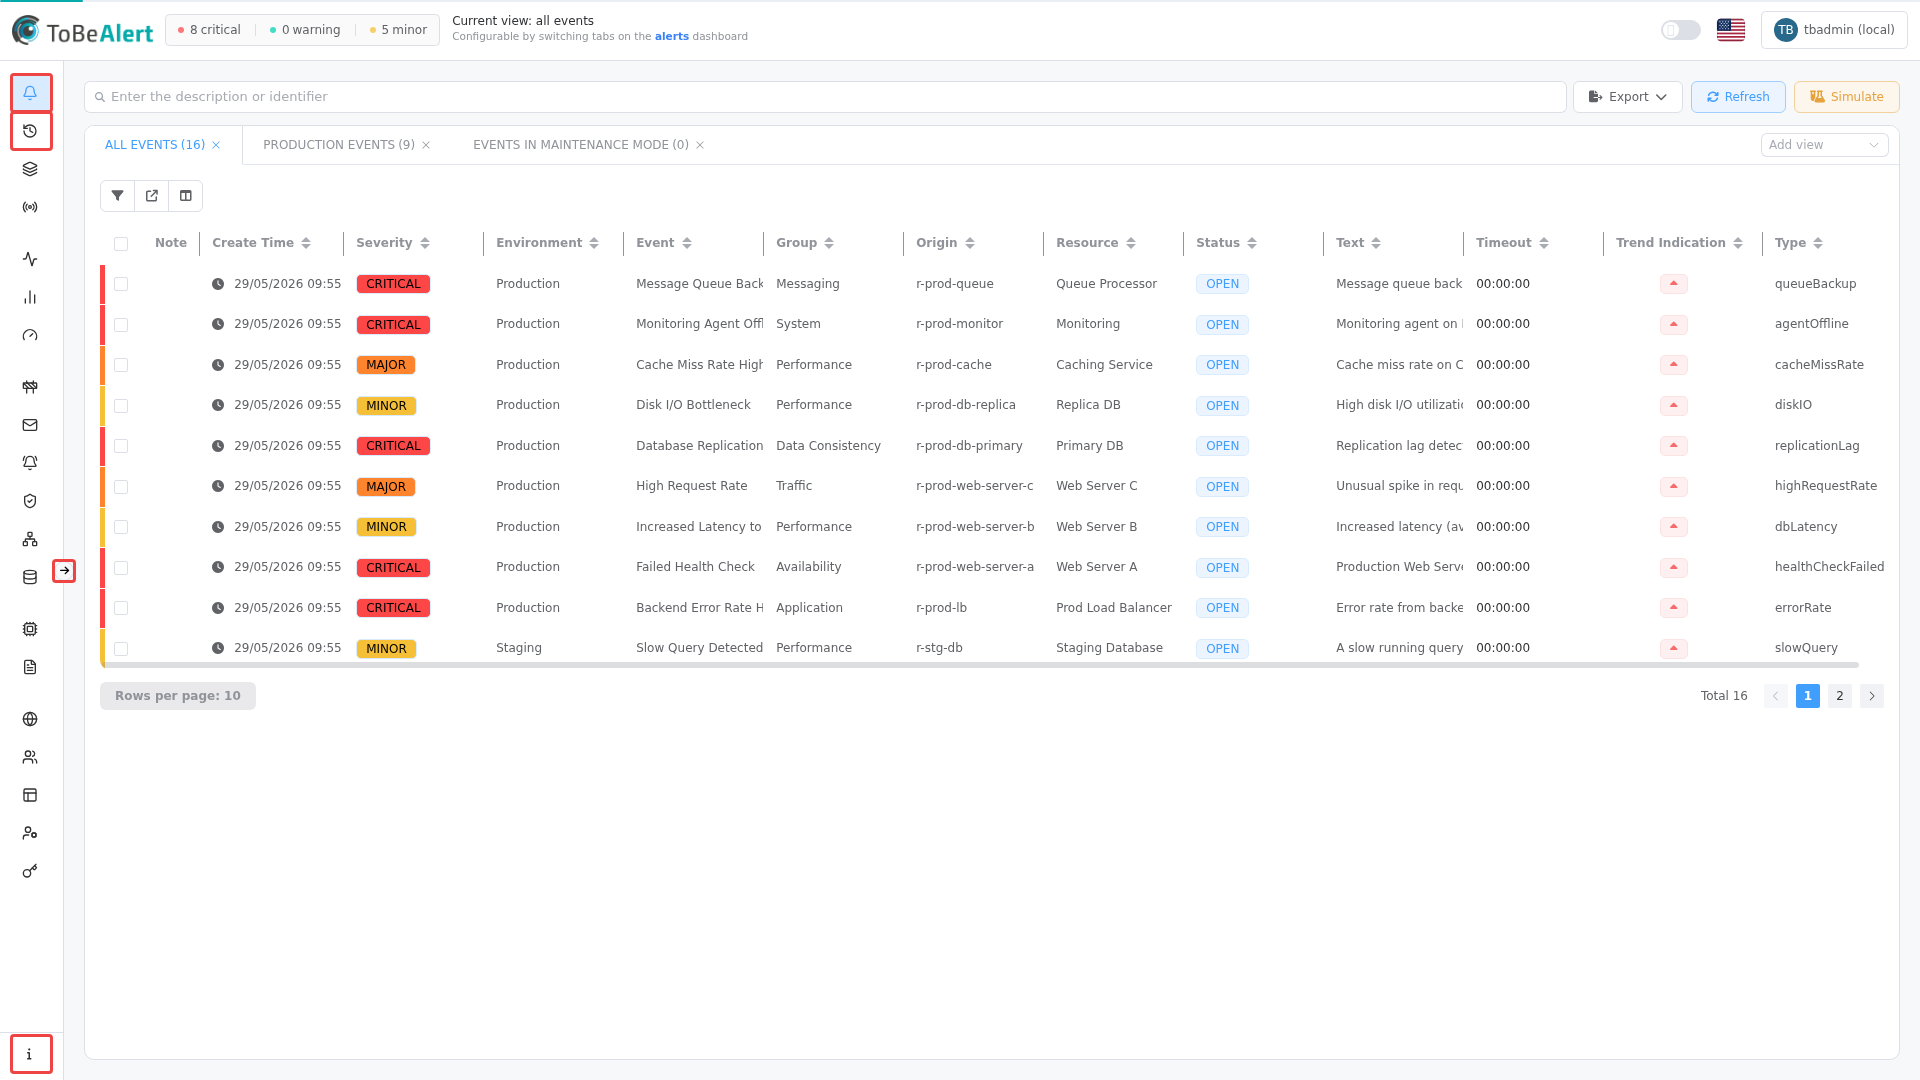The width and height of the screenshot is (1920, 1080).
Task: Click the Simulate button
Action: pos(1846,97)
